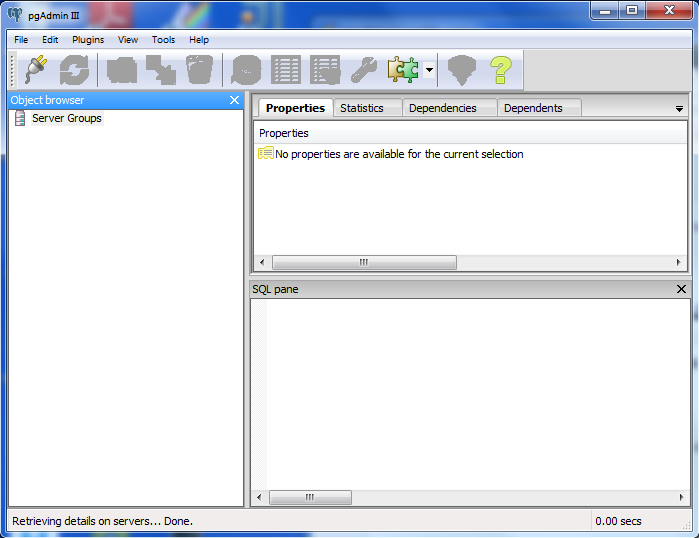Viewport: 699px width, 538px height.
Task: Click the Drop object trash icon
Action: (199, 70)
